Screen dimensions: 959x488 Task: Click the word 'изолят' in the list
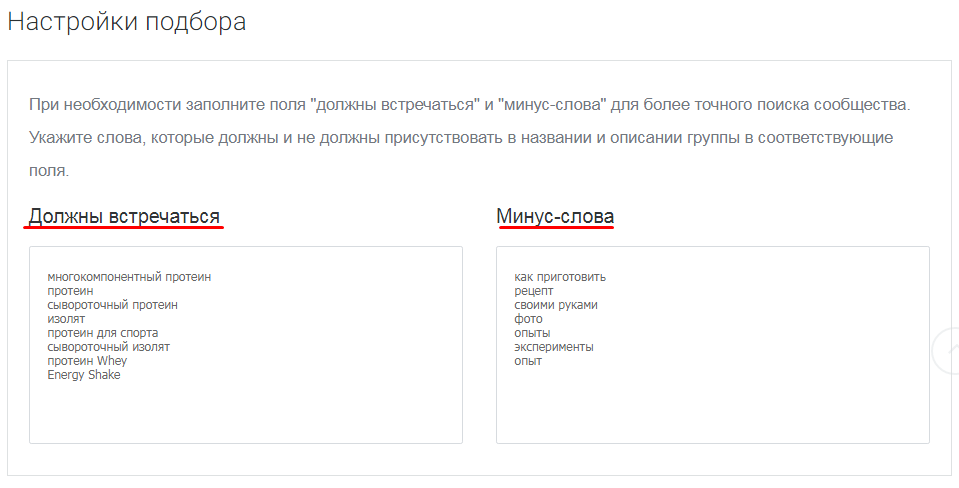click(x=66, y=319)
